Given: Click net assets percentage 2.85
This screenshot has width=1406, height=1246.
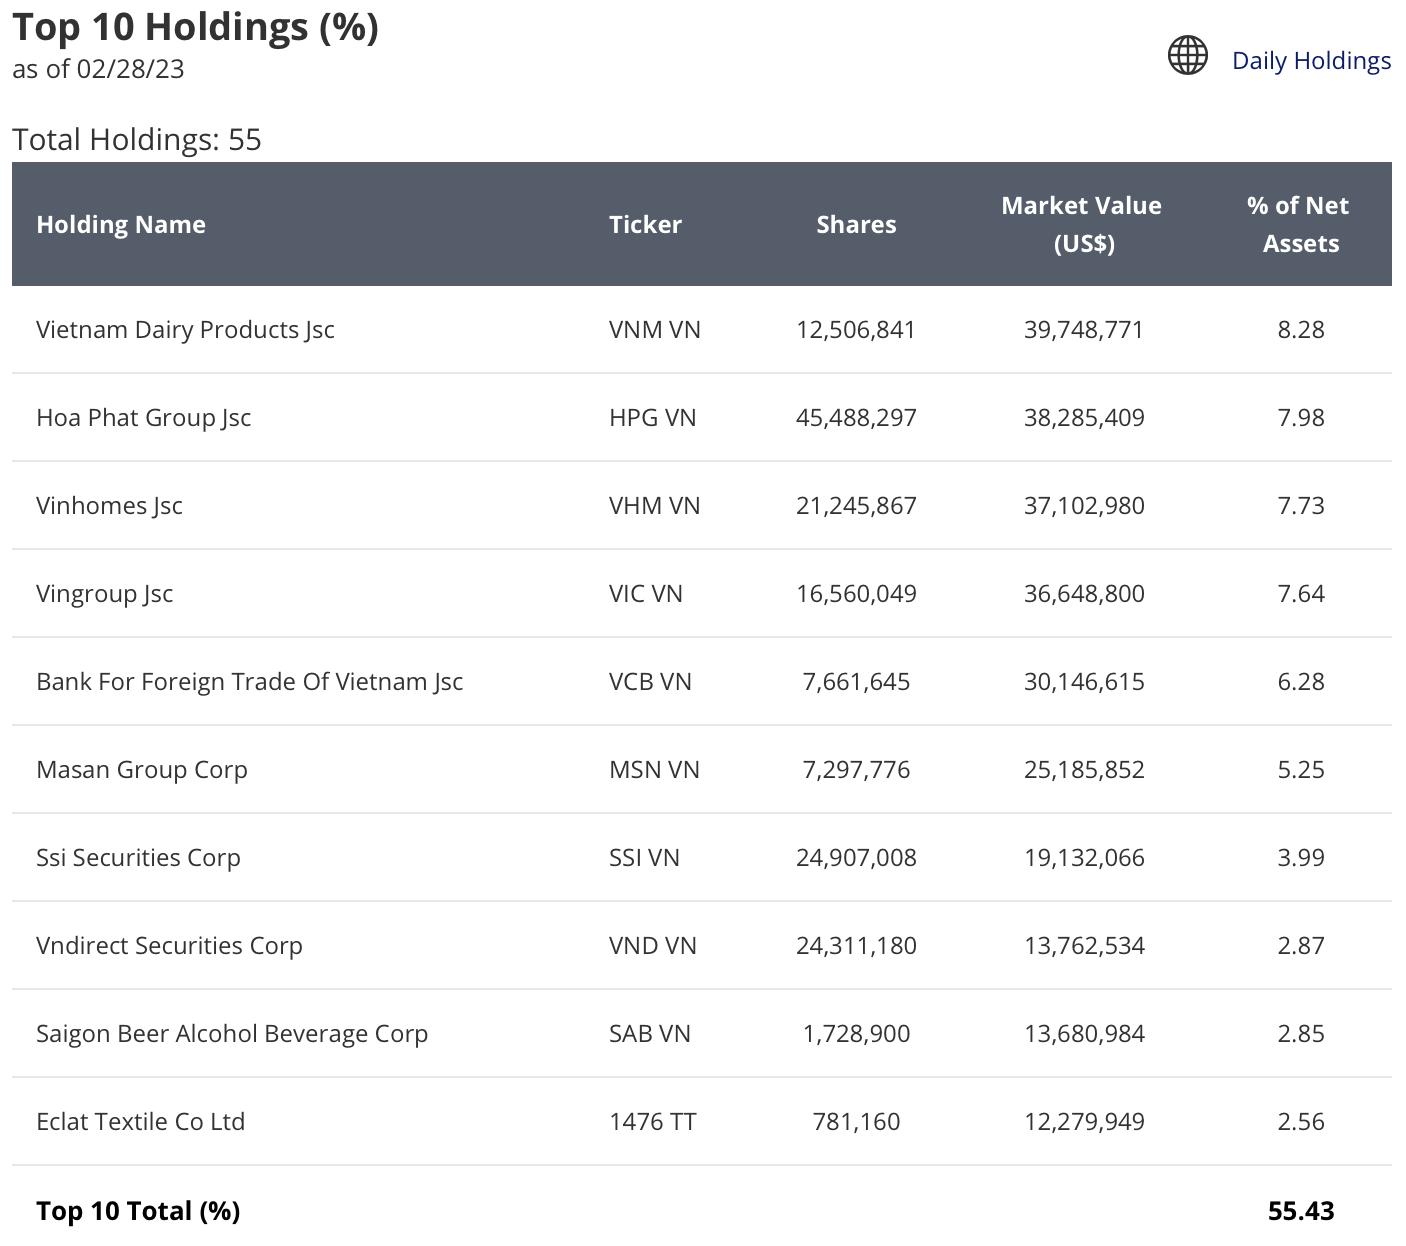Looking at the screenshot, I should pos(1301,1033).
